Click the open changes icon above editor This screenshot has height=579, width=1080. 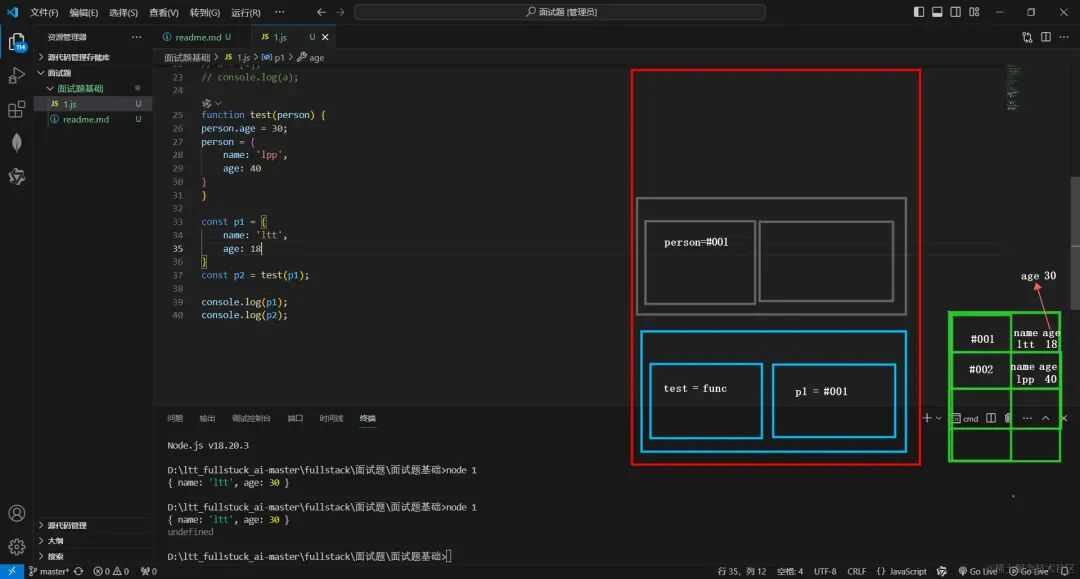[x=1027, y=37]
